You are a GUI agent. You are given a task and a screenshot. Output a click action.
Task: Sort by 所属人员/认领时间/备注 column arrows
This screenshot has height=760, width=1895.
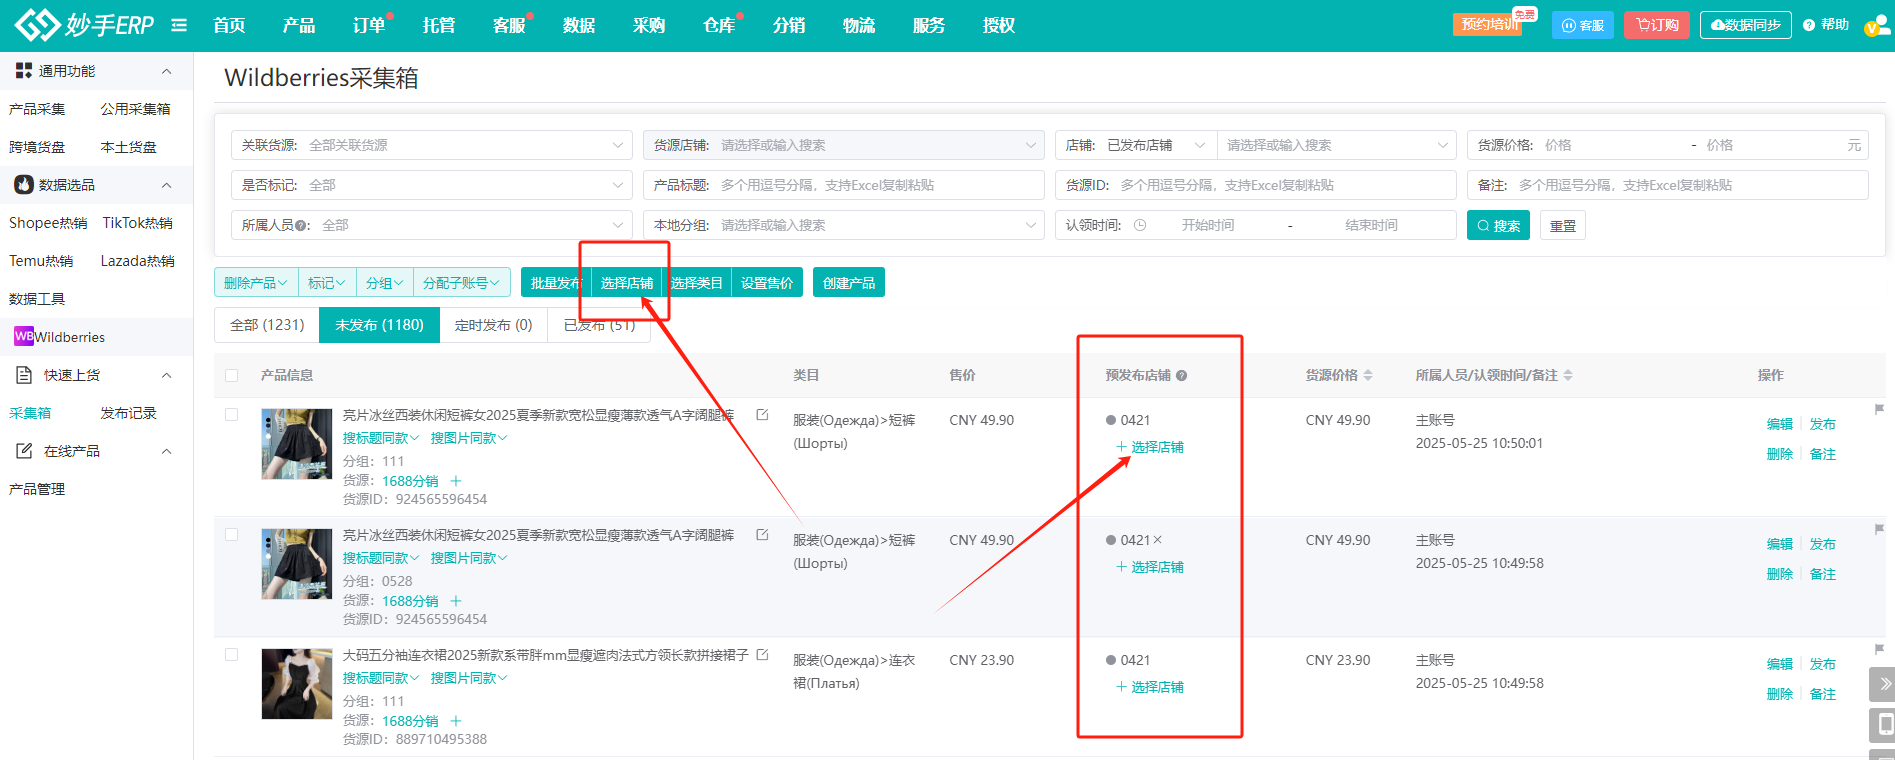coord(1568,376)
